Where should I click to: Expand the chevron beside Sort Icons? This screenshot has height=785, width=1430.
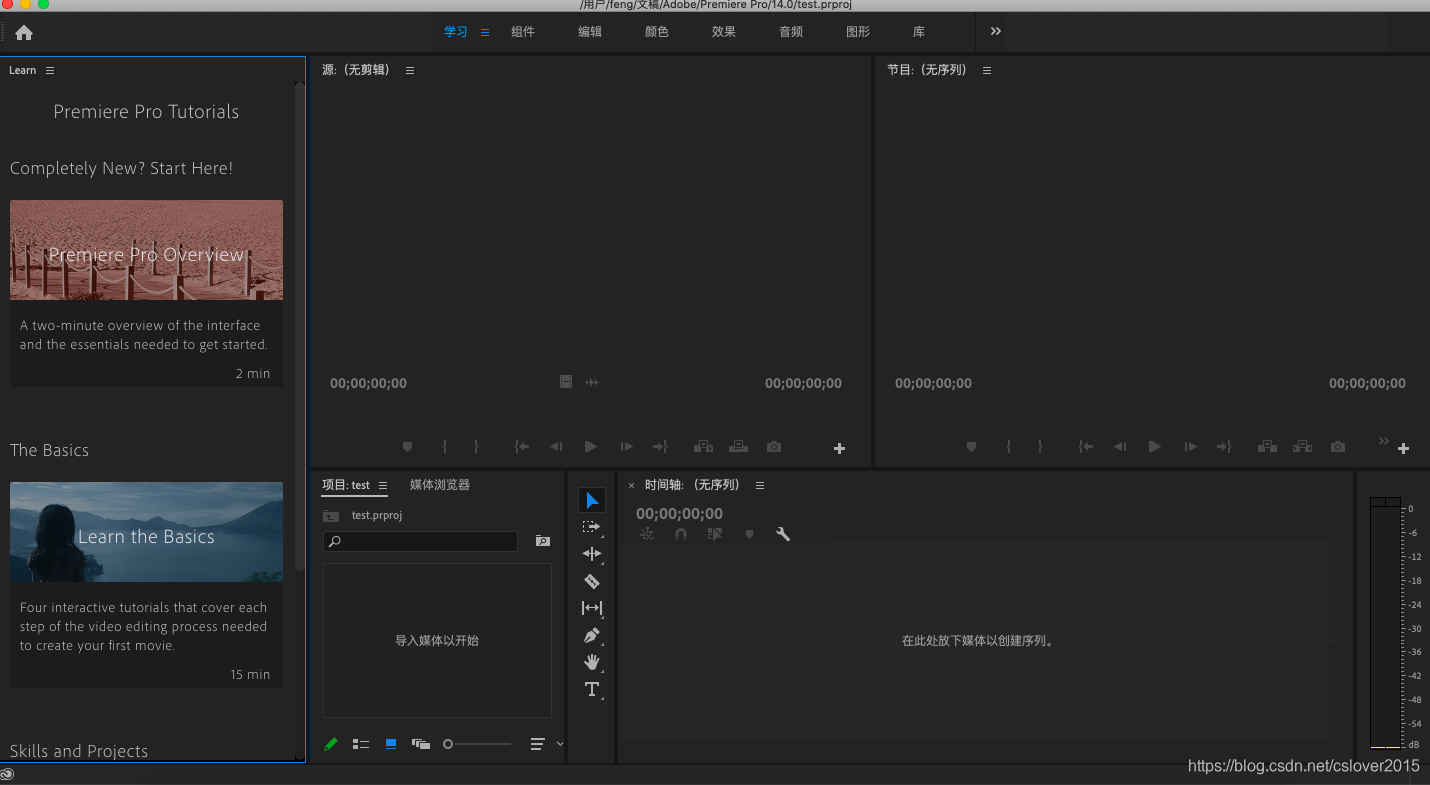[x=560, y=744]
